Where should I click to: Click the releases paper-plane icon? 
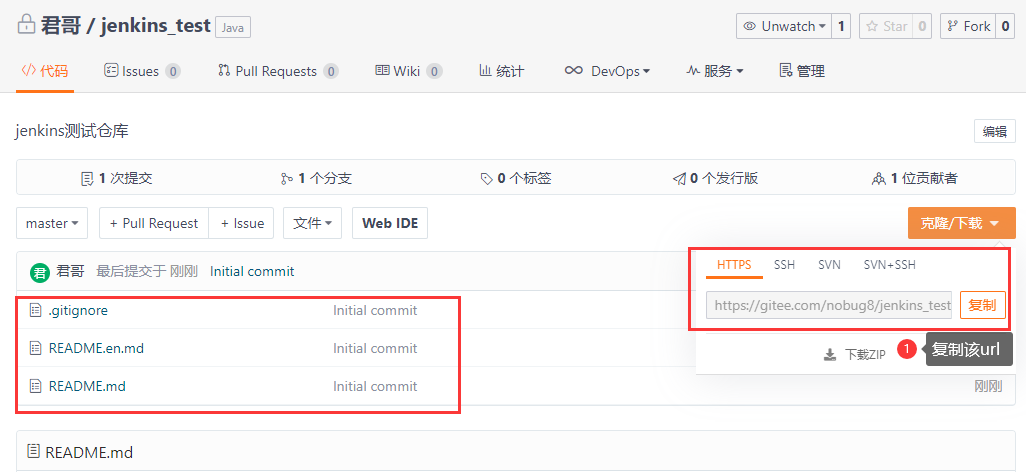point(679,179)
